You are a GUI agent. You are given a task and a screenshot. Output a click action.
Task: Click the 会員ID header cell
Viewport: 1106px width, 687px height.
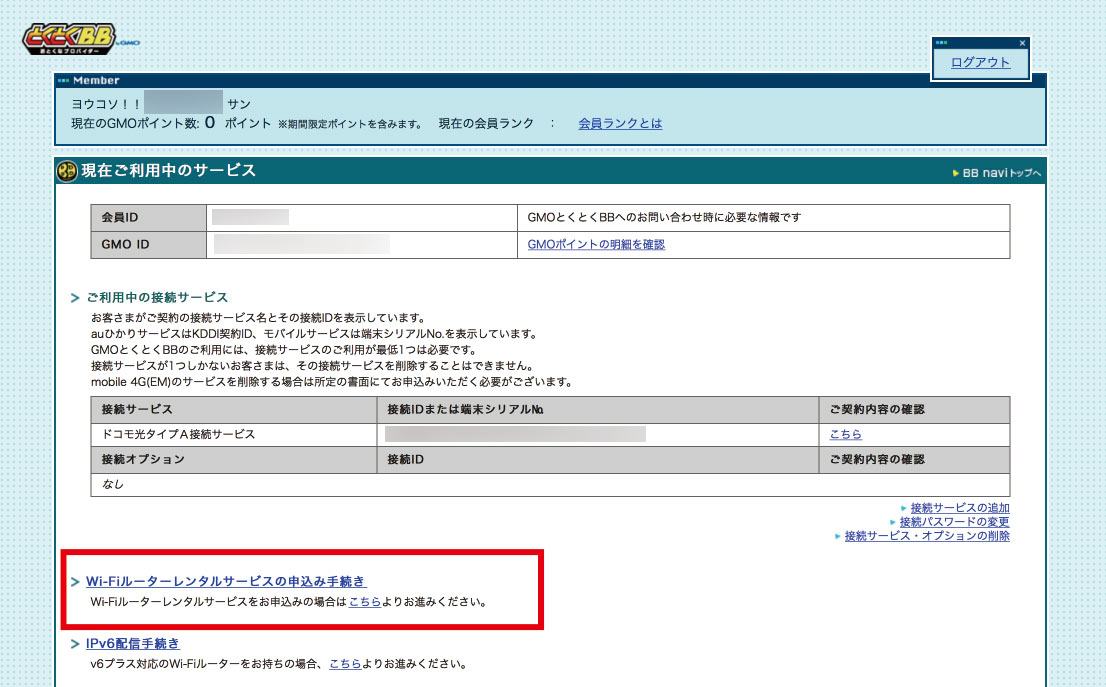coord(148,218)
